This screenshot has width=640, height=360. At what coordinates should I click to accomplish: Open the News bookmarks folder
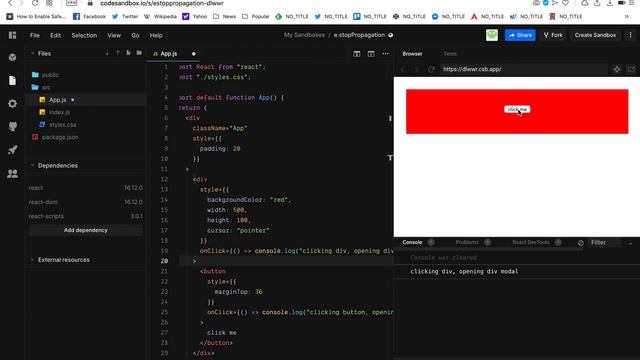(224, 16)
